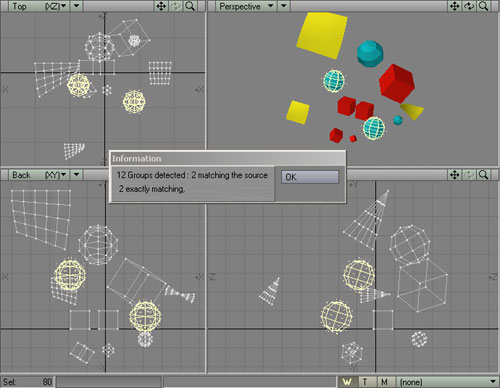Click the large wireframe grid plane in Back view
This screenshot has height=388, width=500.
click(41, 219)
